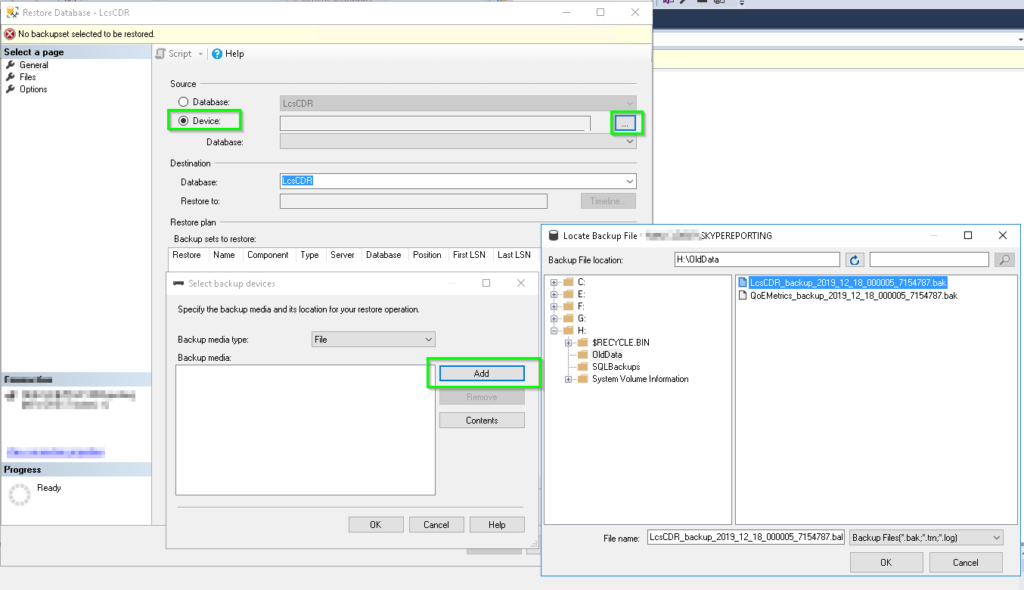This screenshot has width=1024, height=590.
Task: Click the First LSN column header
Action: [x=469, y=255]
